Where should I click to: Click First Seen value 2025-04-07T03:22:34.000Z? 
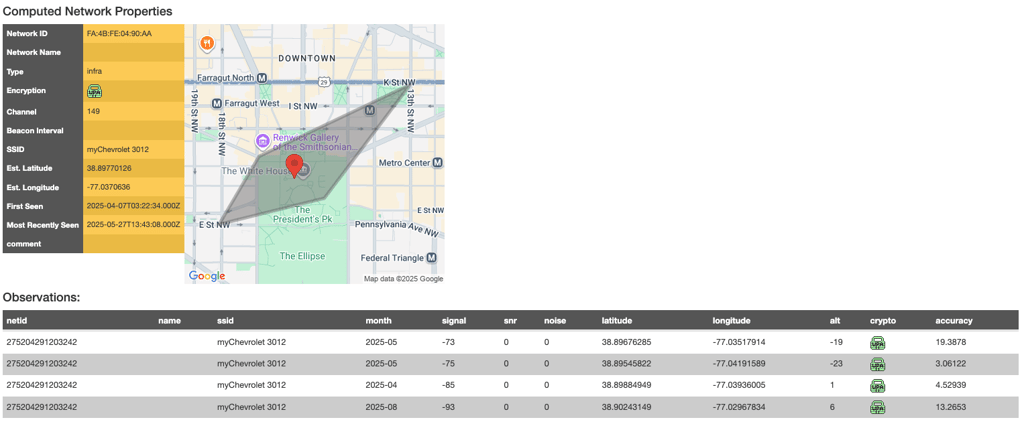[133, 206]
